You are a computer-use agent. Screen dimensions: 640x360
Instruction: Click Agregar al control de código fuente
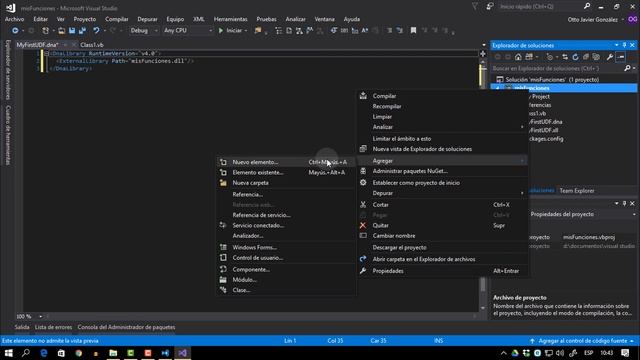(582, 341)
